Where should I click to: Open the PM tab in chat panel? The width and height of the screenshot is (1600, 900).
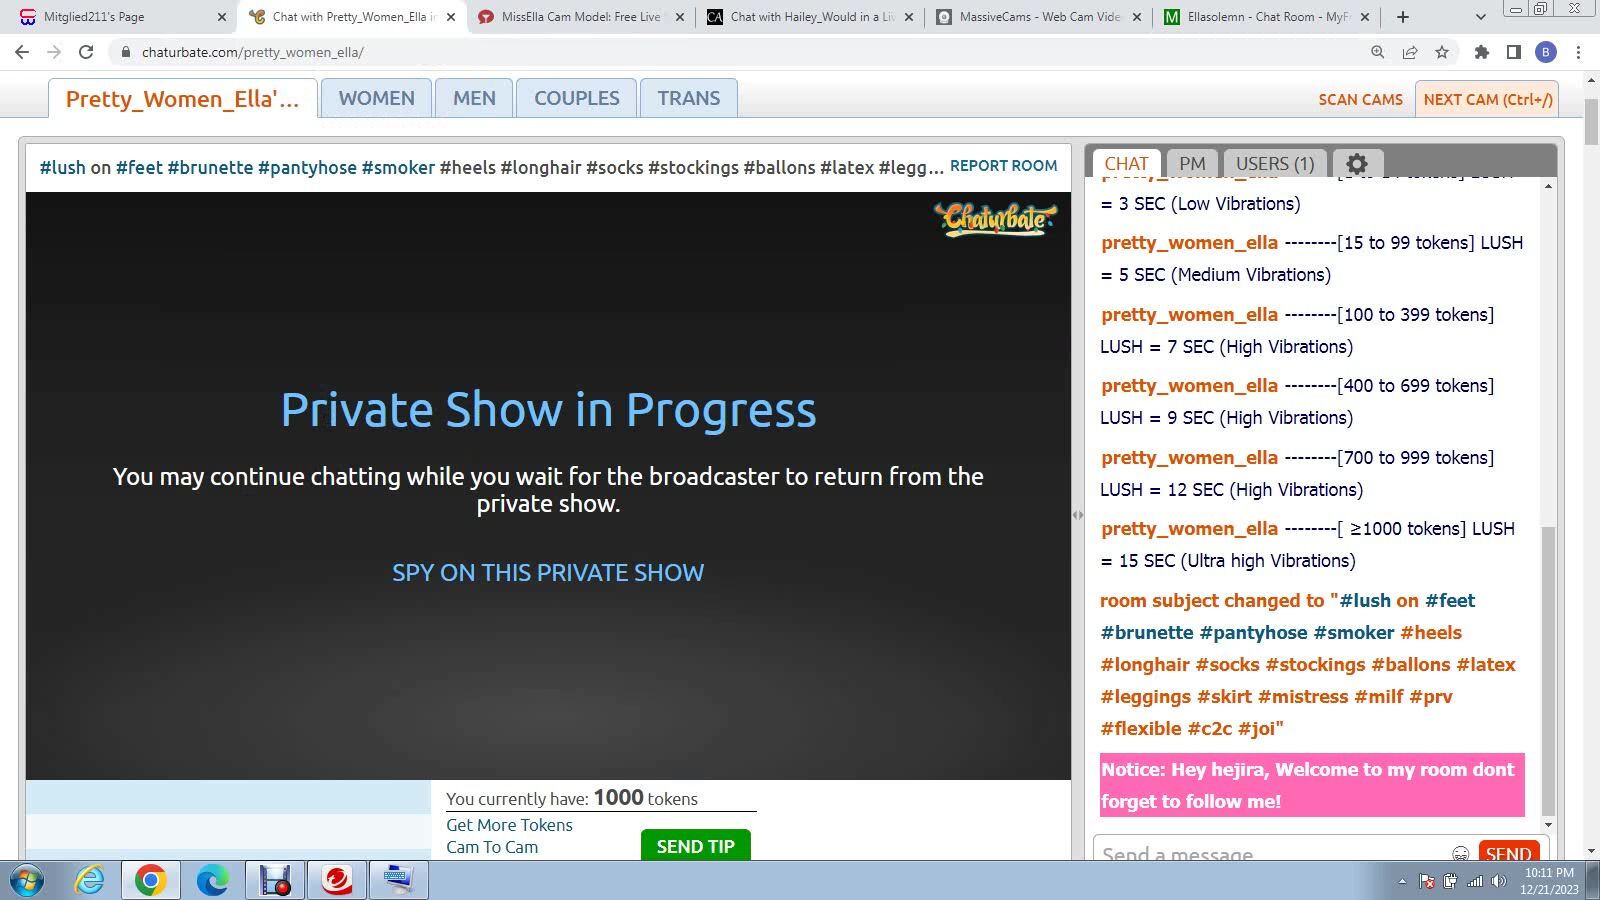(1192, 164)
